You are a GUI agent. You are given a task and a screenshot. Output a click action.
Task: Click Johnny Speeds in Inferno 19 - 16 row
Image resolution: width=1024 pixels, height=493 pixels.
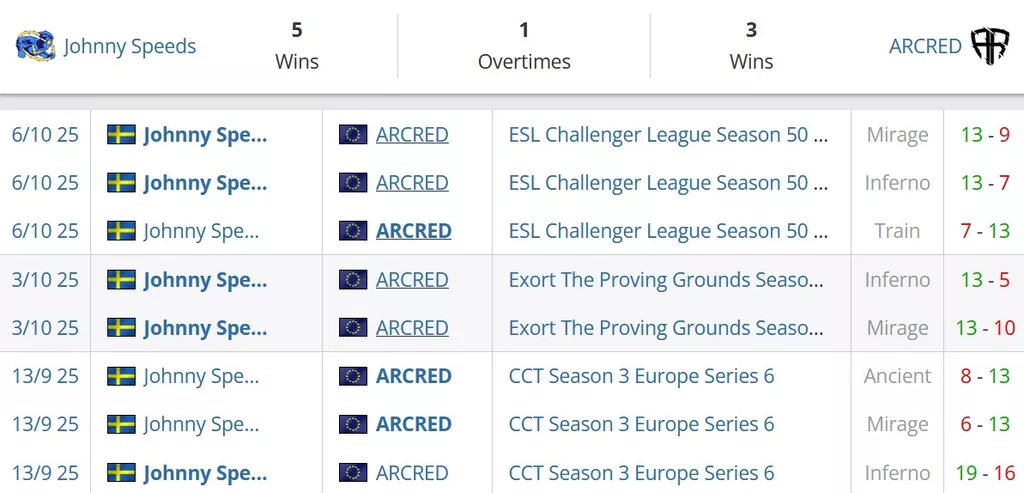tap(205, 472)
